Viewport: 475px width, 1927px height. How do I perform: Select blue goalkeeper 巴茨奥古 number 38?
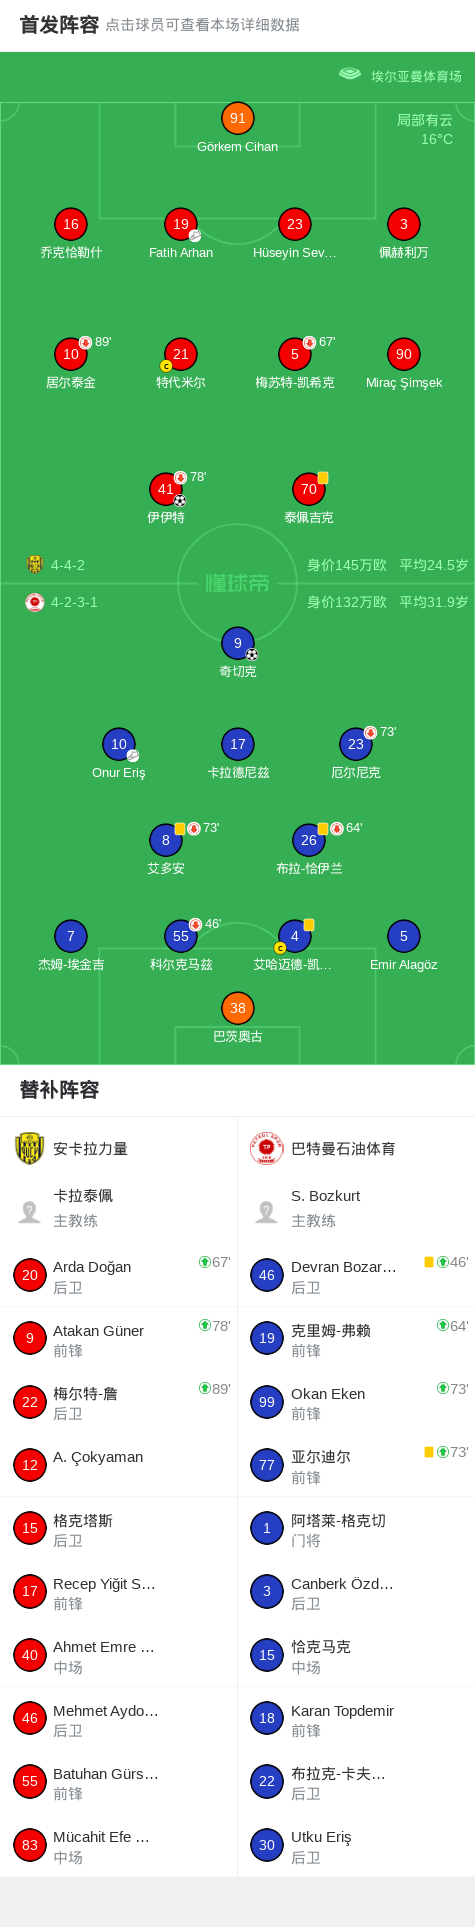point(237,1008)
